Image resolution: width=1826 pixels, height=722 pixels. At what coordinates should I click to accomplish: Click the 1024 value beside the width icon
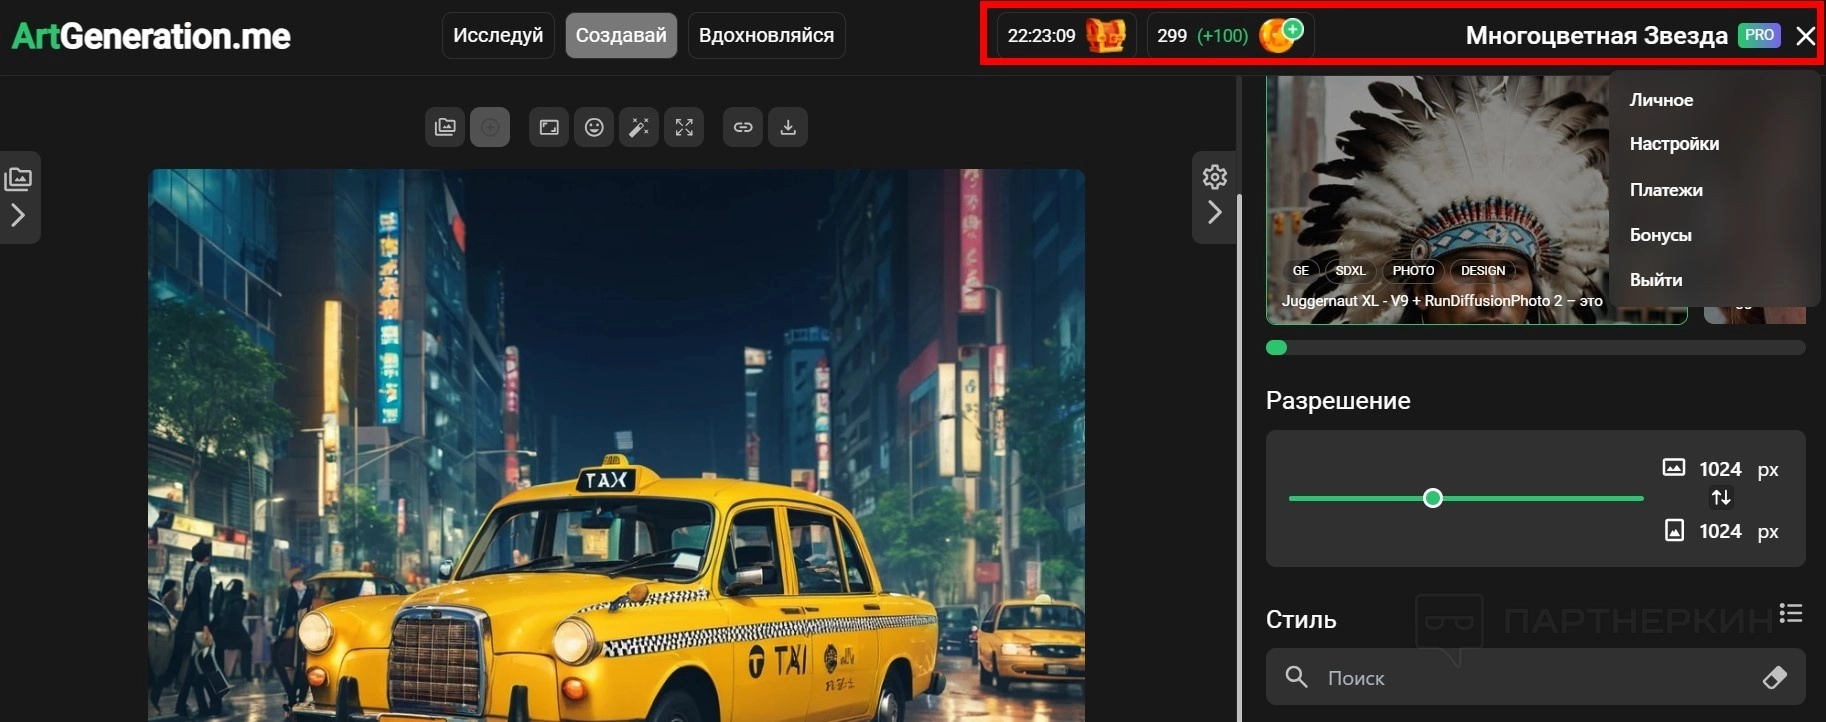[1720, 469]
